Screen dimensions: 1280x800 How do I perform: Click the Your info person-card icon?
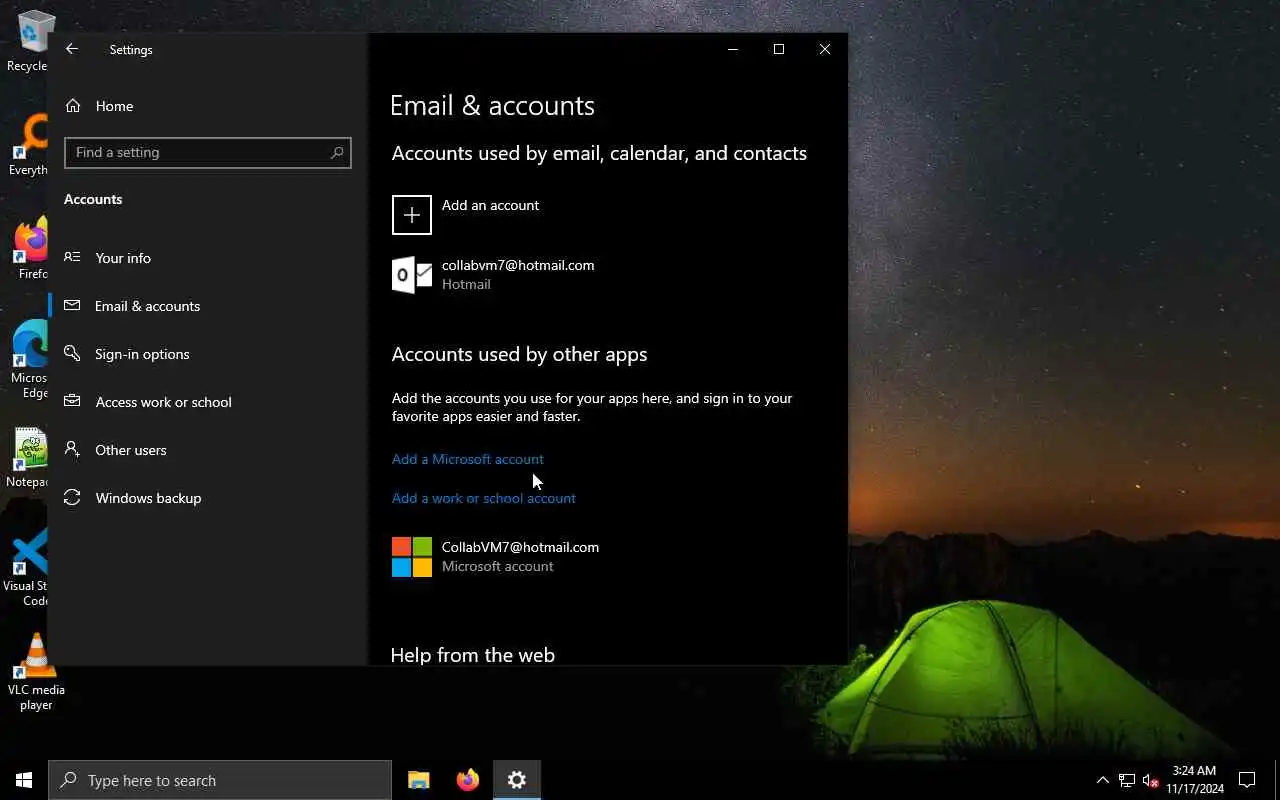coord(72,257)
